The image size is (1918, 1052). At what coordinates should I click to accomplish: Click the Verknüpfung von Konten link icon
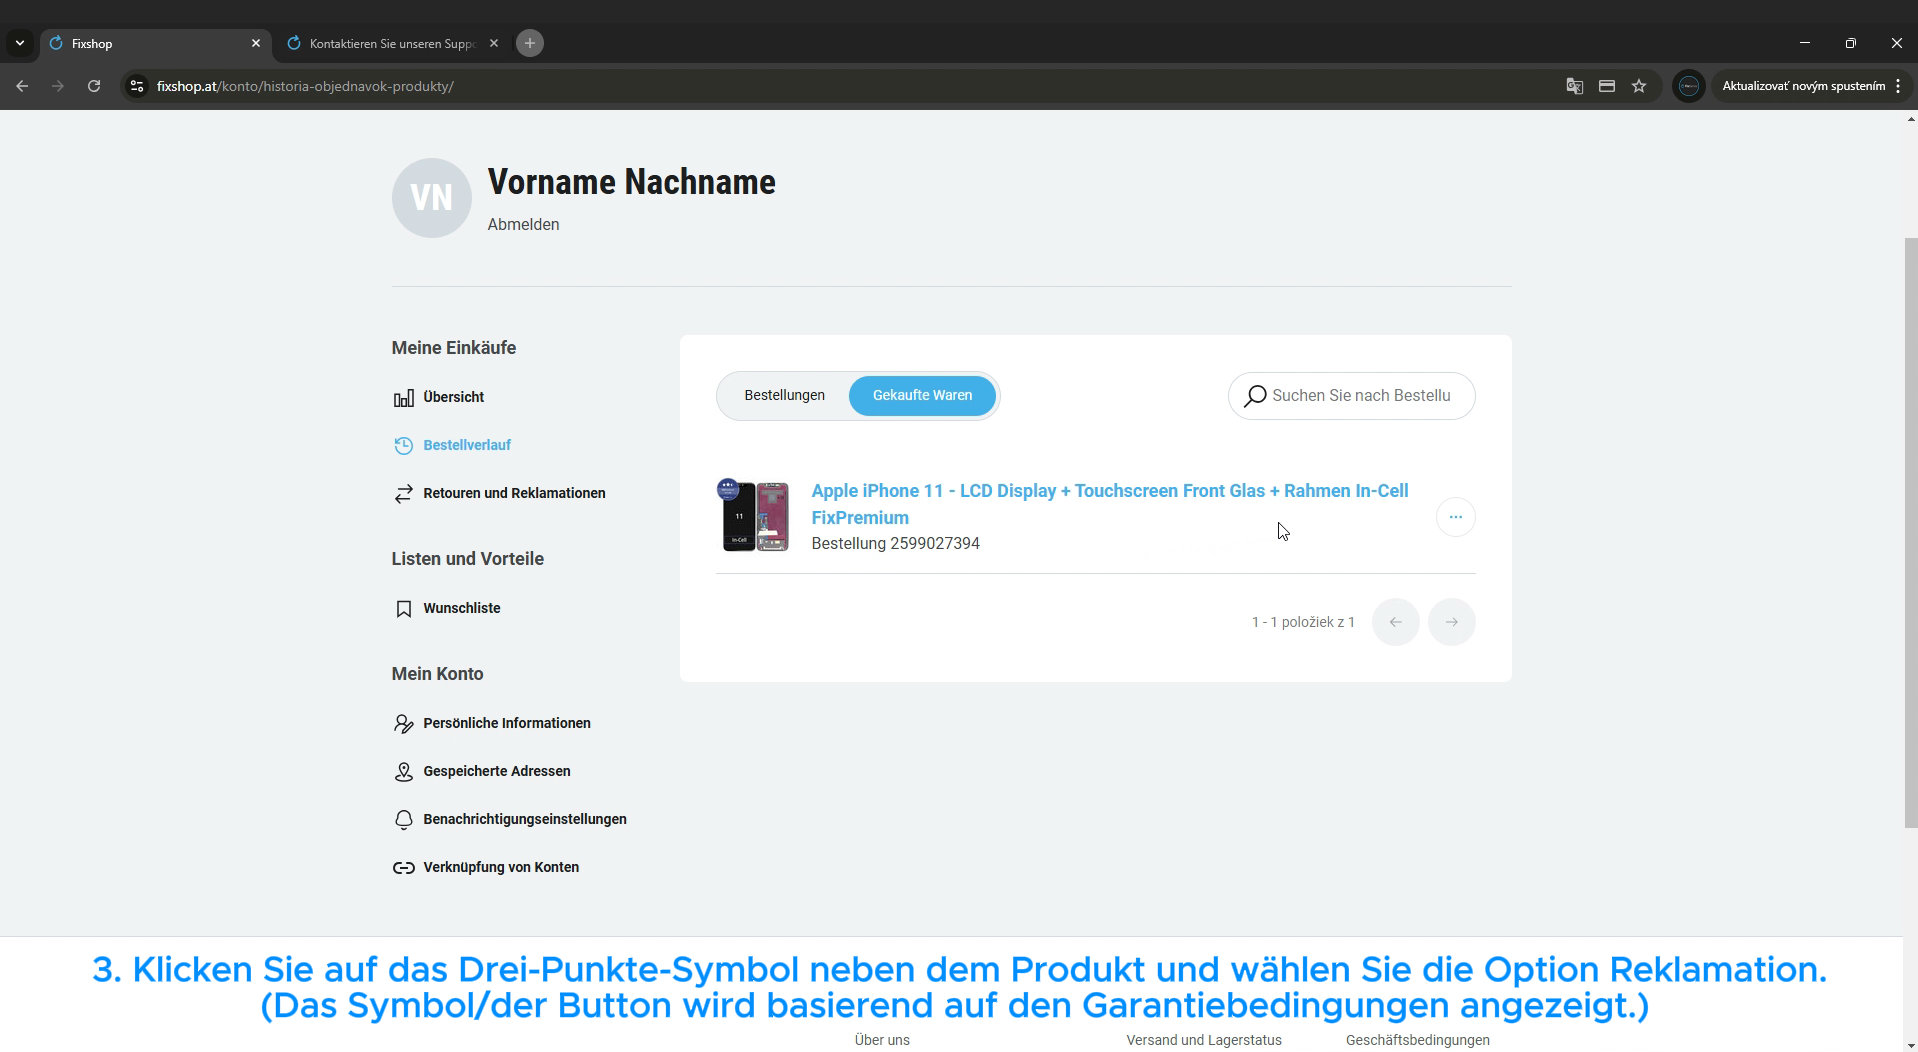click(403, 868)
